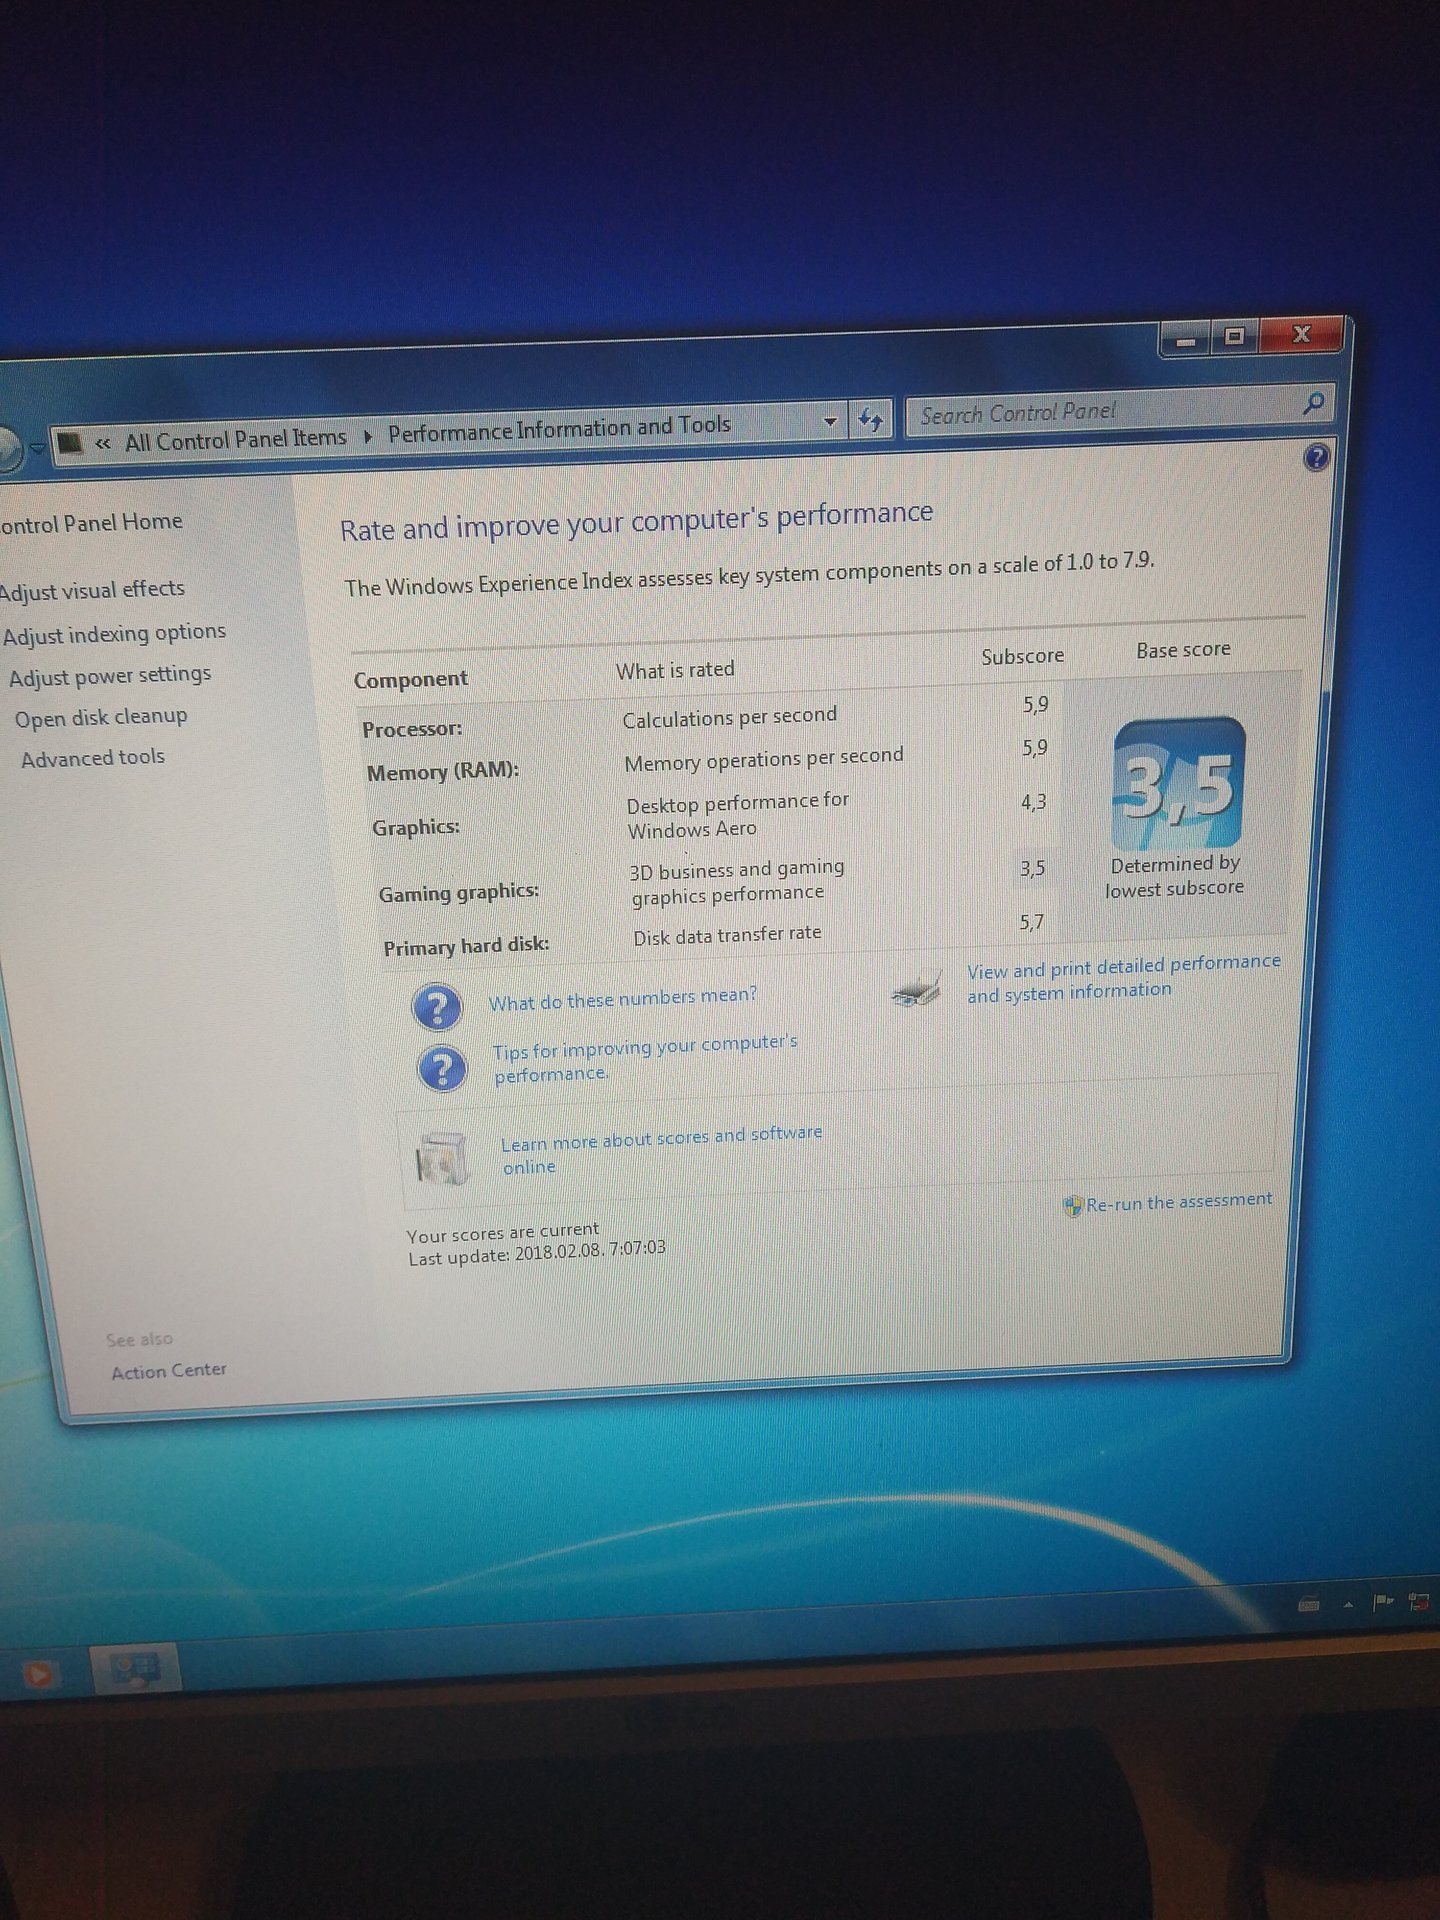Click Re-run the assessment link
This screenshot has width=1440, height=1920.
[x=1179, y=1202]
